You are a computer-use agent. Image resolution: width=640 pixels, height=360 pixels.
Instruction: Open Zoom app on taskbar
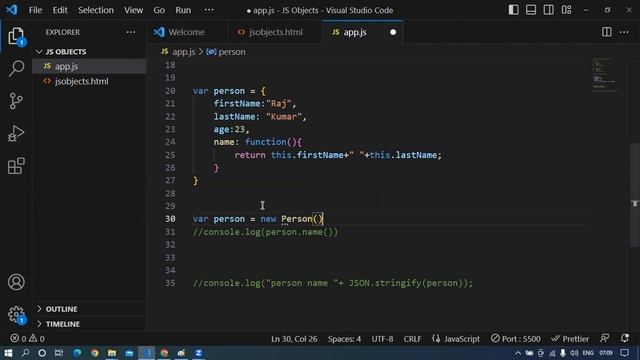coord(198,353)
